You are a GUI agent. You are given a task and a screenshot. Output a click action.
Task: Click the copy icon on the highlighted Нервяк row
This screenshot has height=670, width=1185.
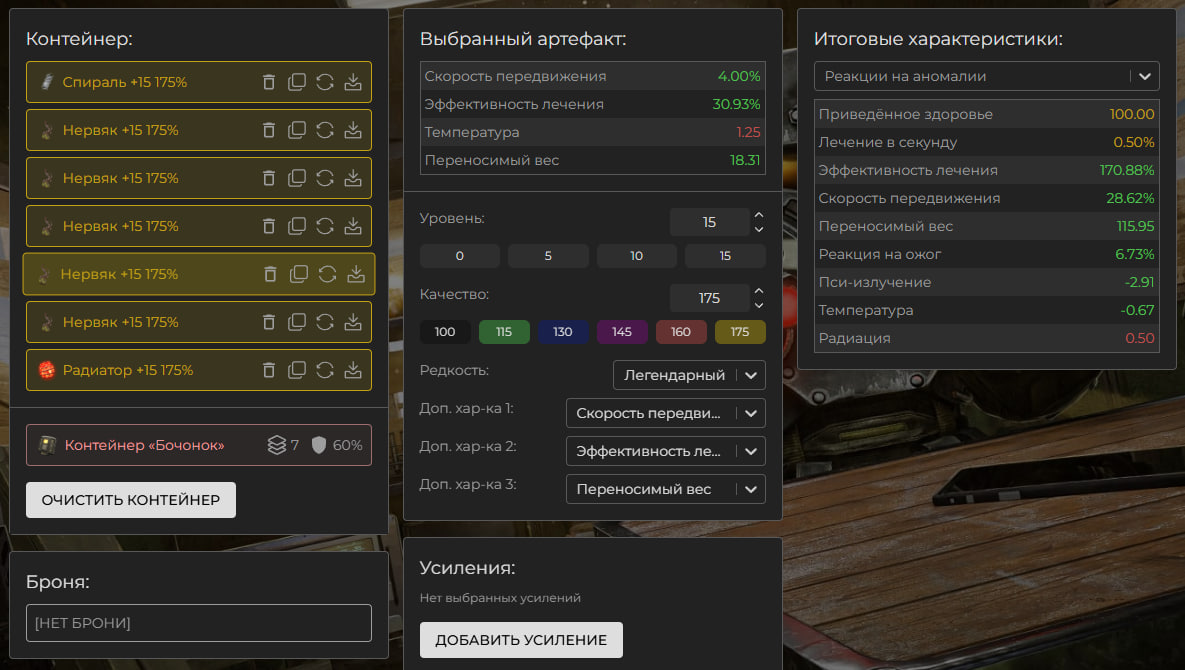[x=299, y=273]
